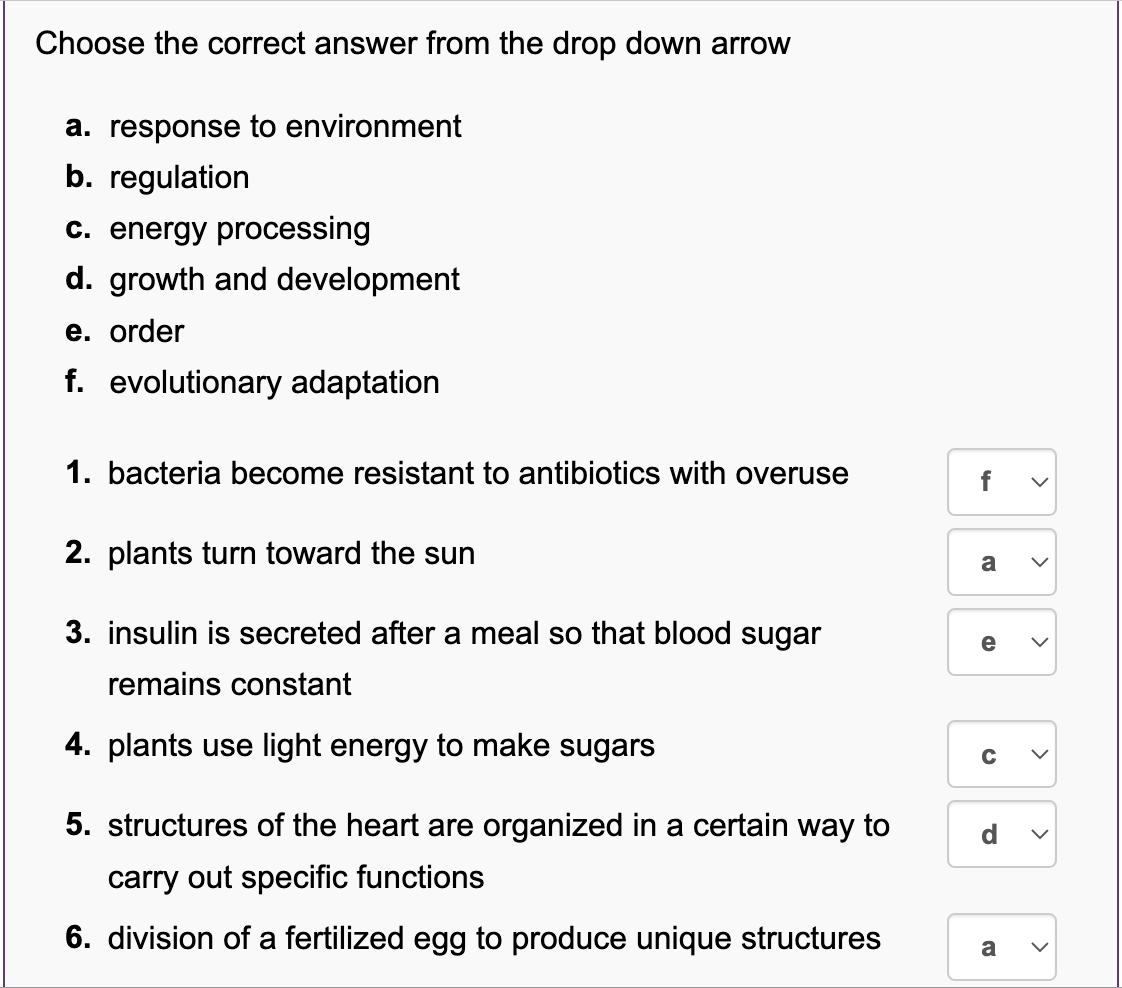Click 'plants use light energy to make sugars'
Image resolution: width=1122 pixels, height=988 pixels.
coord(381,746)
